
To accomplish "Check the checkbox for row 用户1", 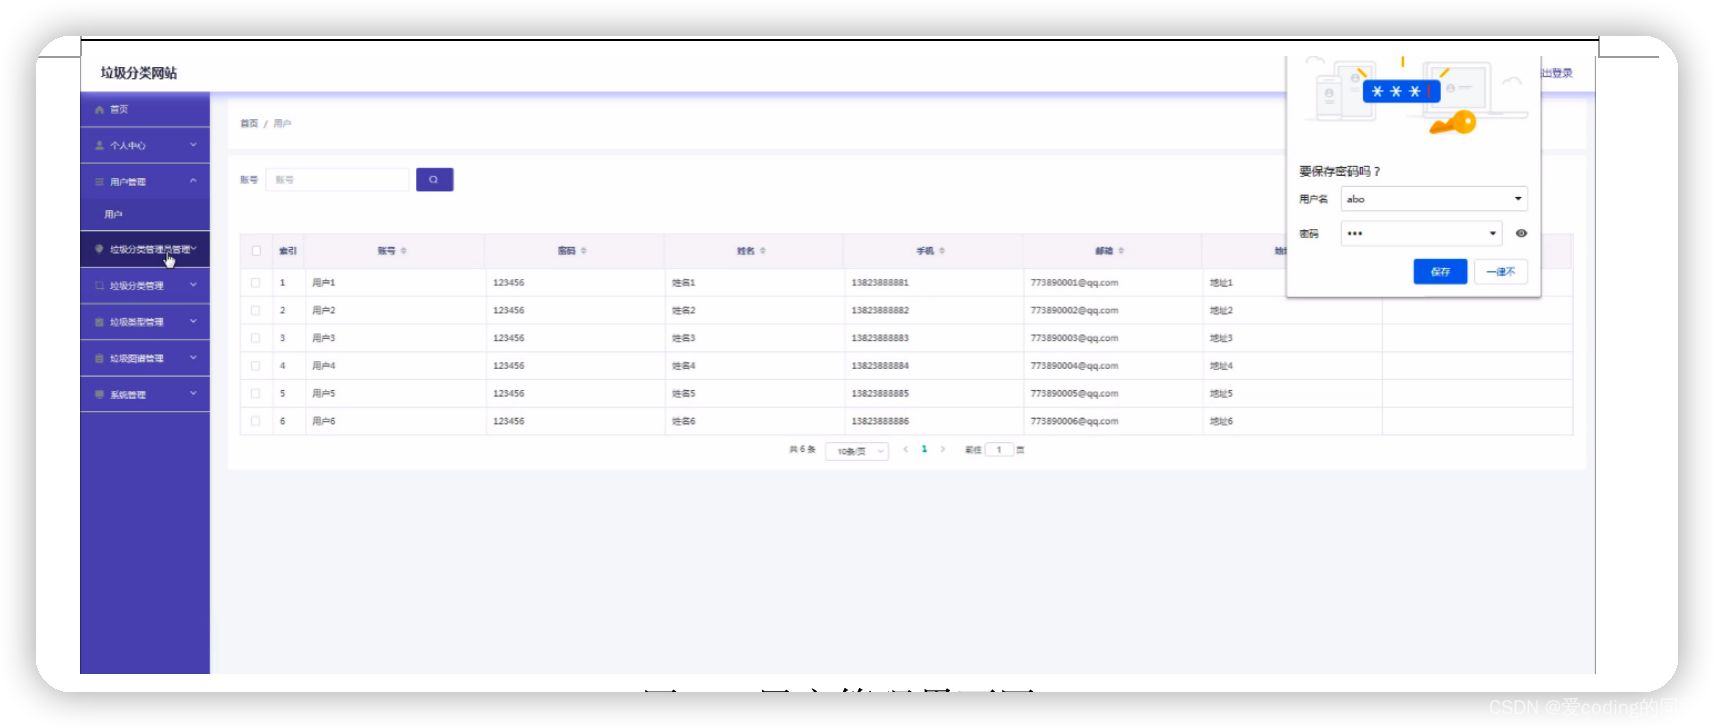I will (x=256, y=283).
